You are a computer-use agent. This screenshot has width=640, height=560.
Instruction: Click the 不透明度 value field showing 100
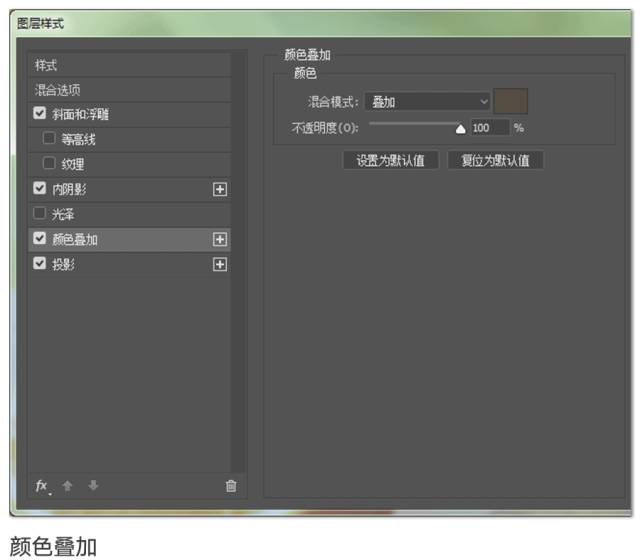coord(490,128)
